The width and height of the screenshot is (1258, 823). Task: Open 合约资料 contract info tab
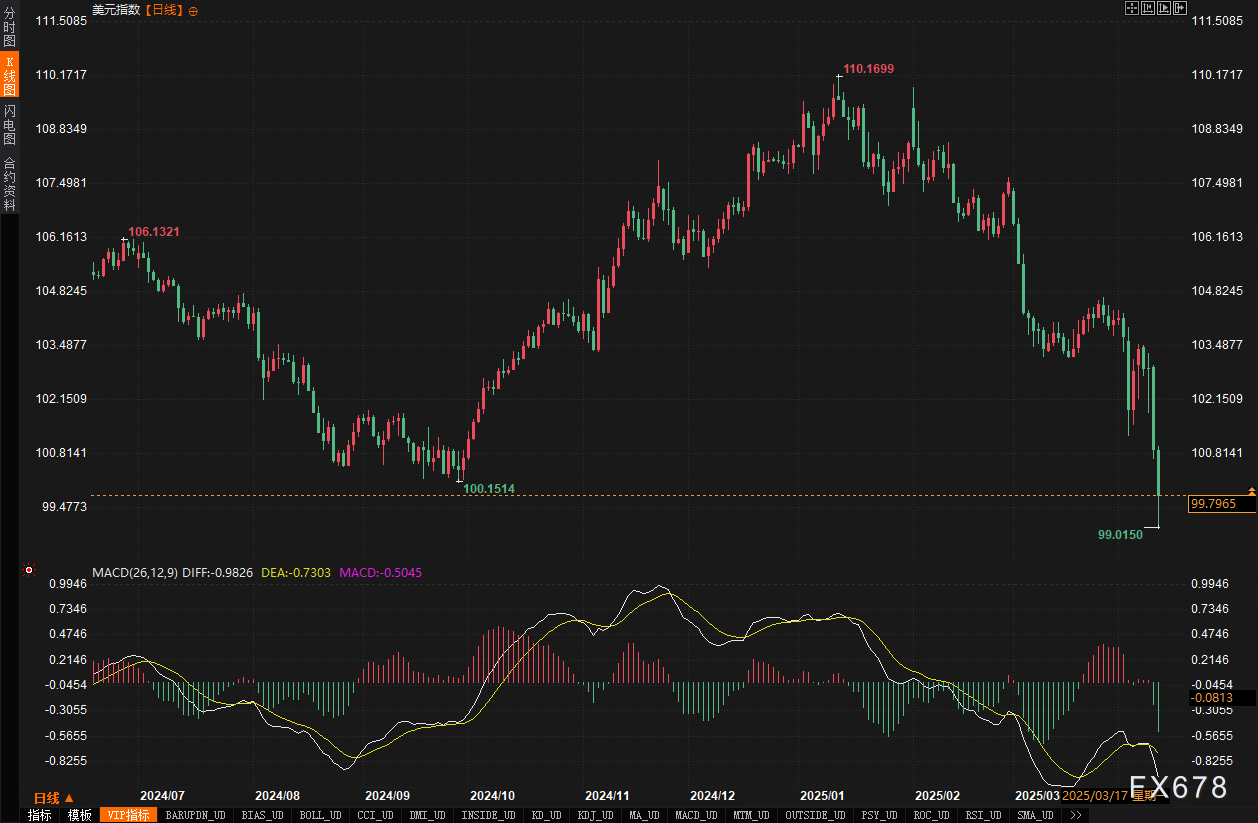9,183
